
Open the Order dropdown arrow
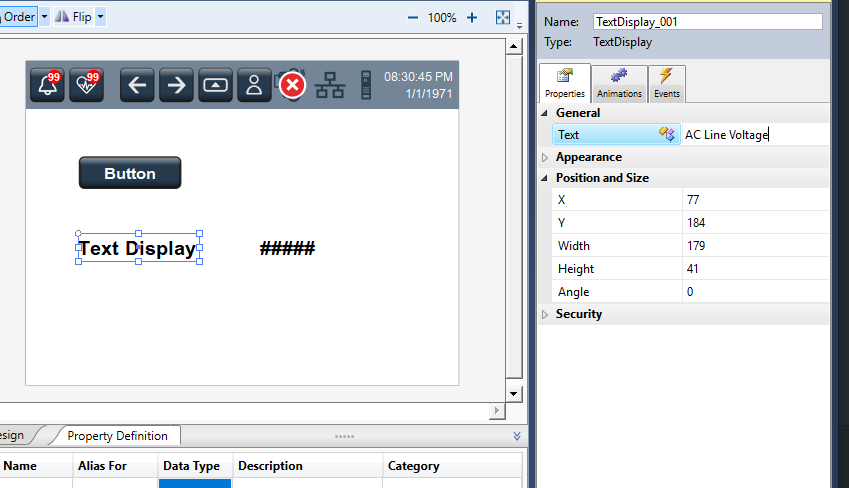tap(44, 17)
